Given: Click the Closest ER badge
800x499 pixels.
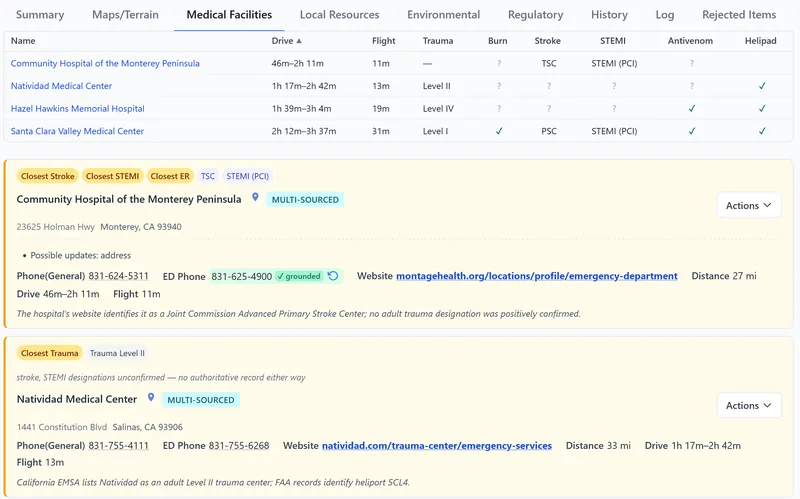Looking at the screenshot, I should point(170,176).
